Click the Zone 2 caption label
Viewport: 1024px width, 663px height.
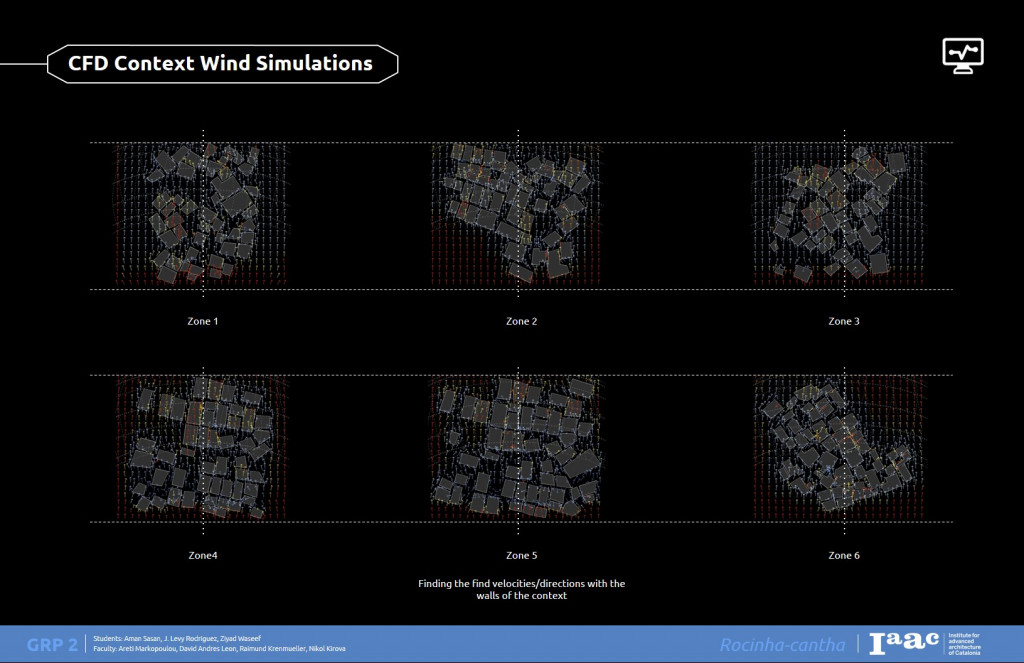tap(521, 322)
